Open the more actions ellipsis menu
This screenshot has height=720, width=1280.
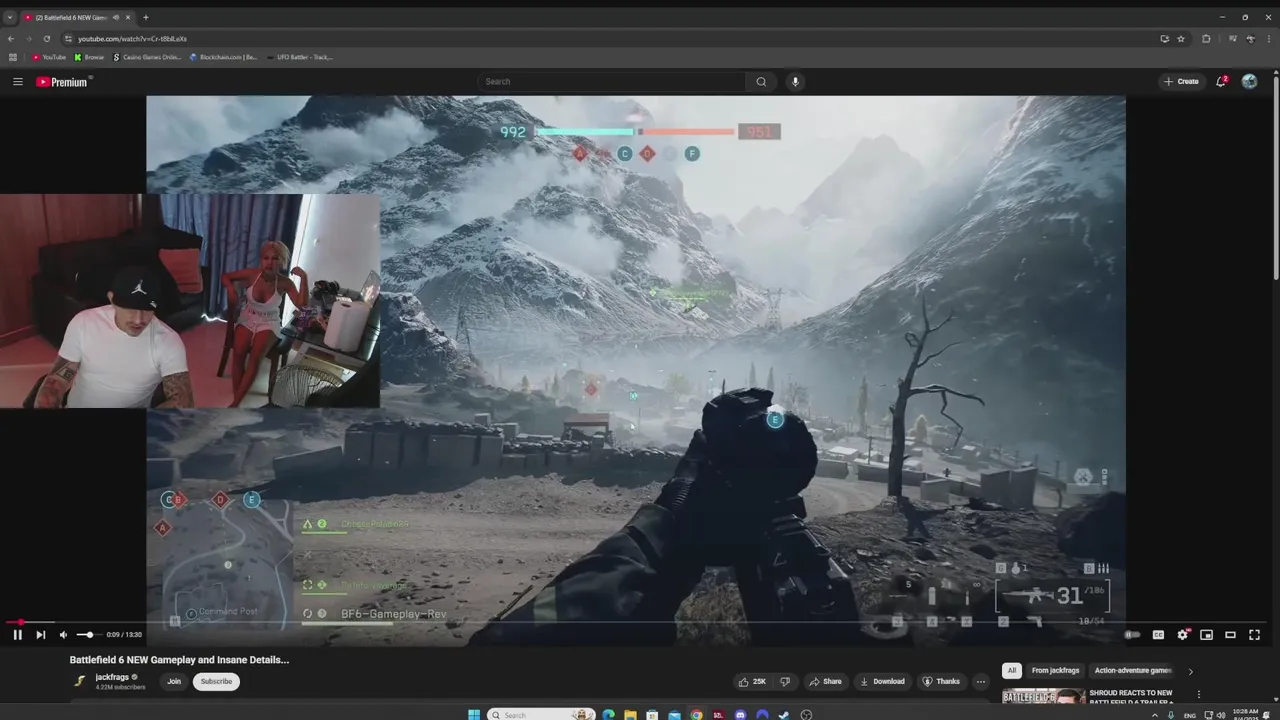(x=981, y=681)
